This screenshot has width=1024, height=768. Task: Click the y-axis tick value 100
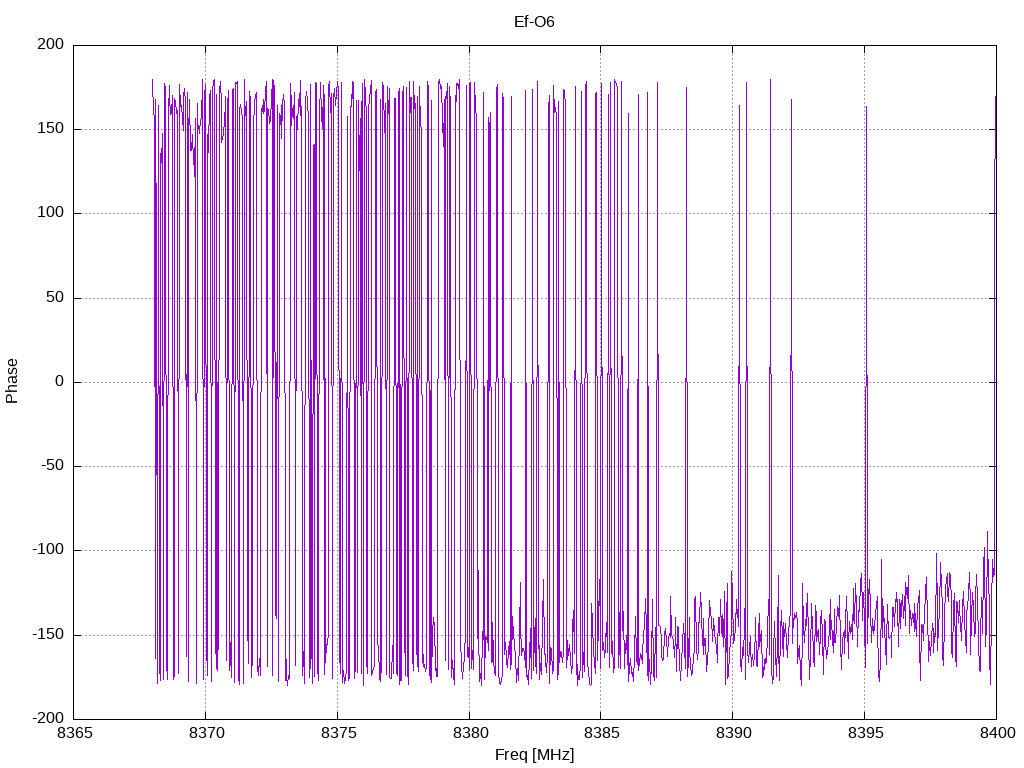pos(51,213)
